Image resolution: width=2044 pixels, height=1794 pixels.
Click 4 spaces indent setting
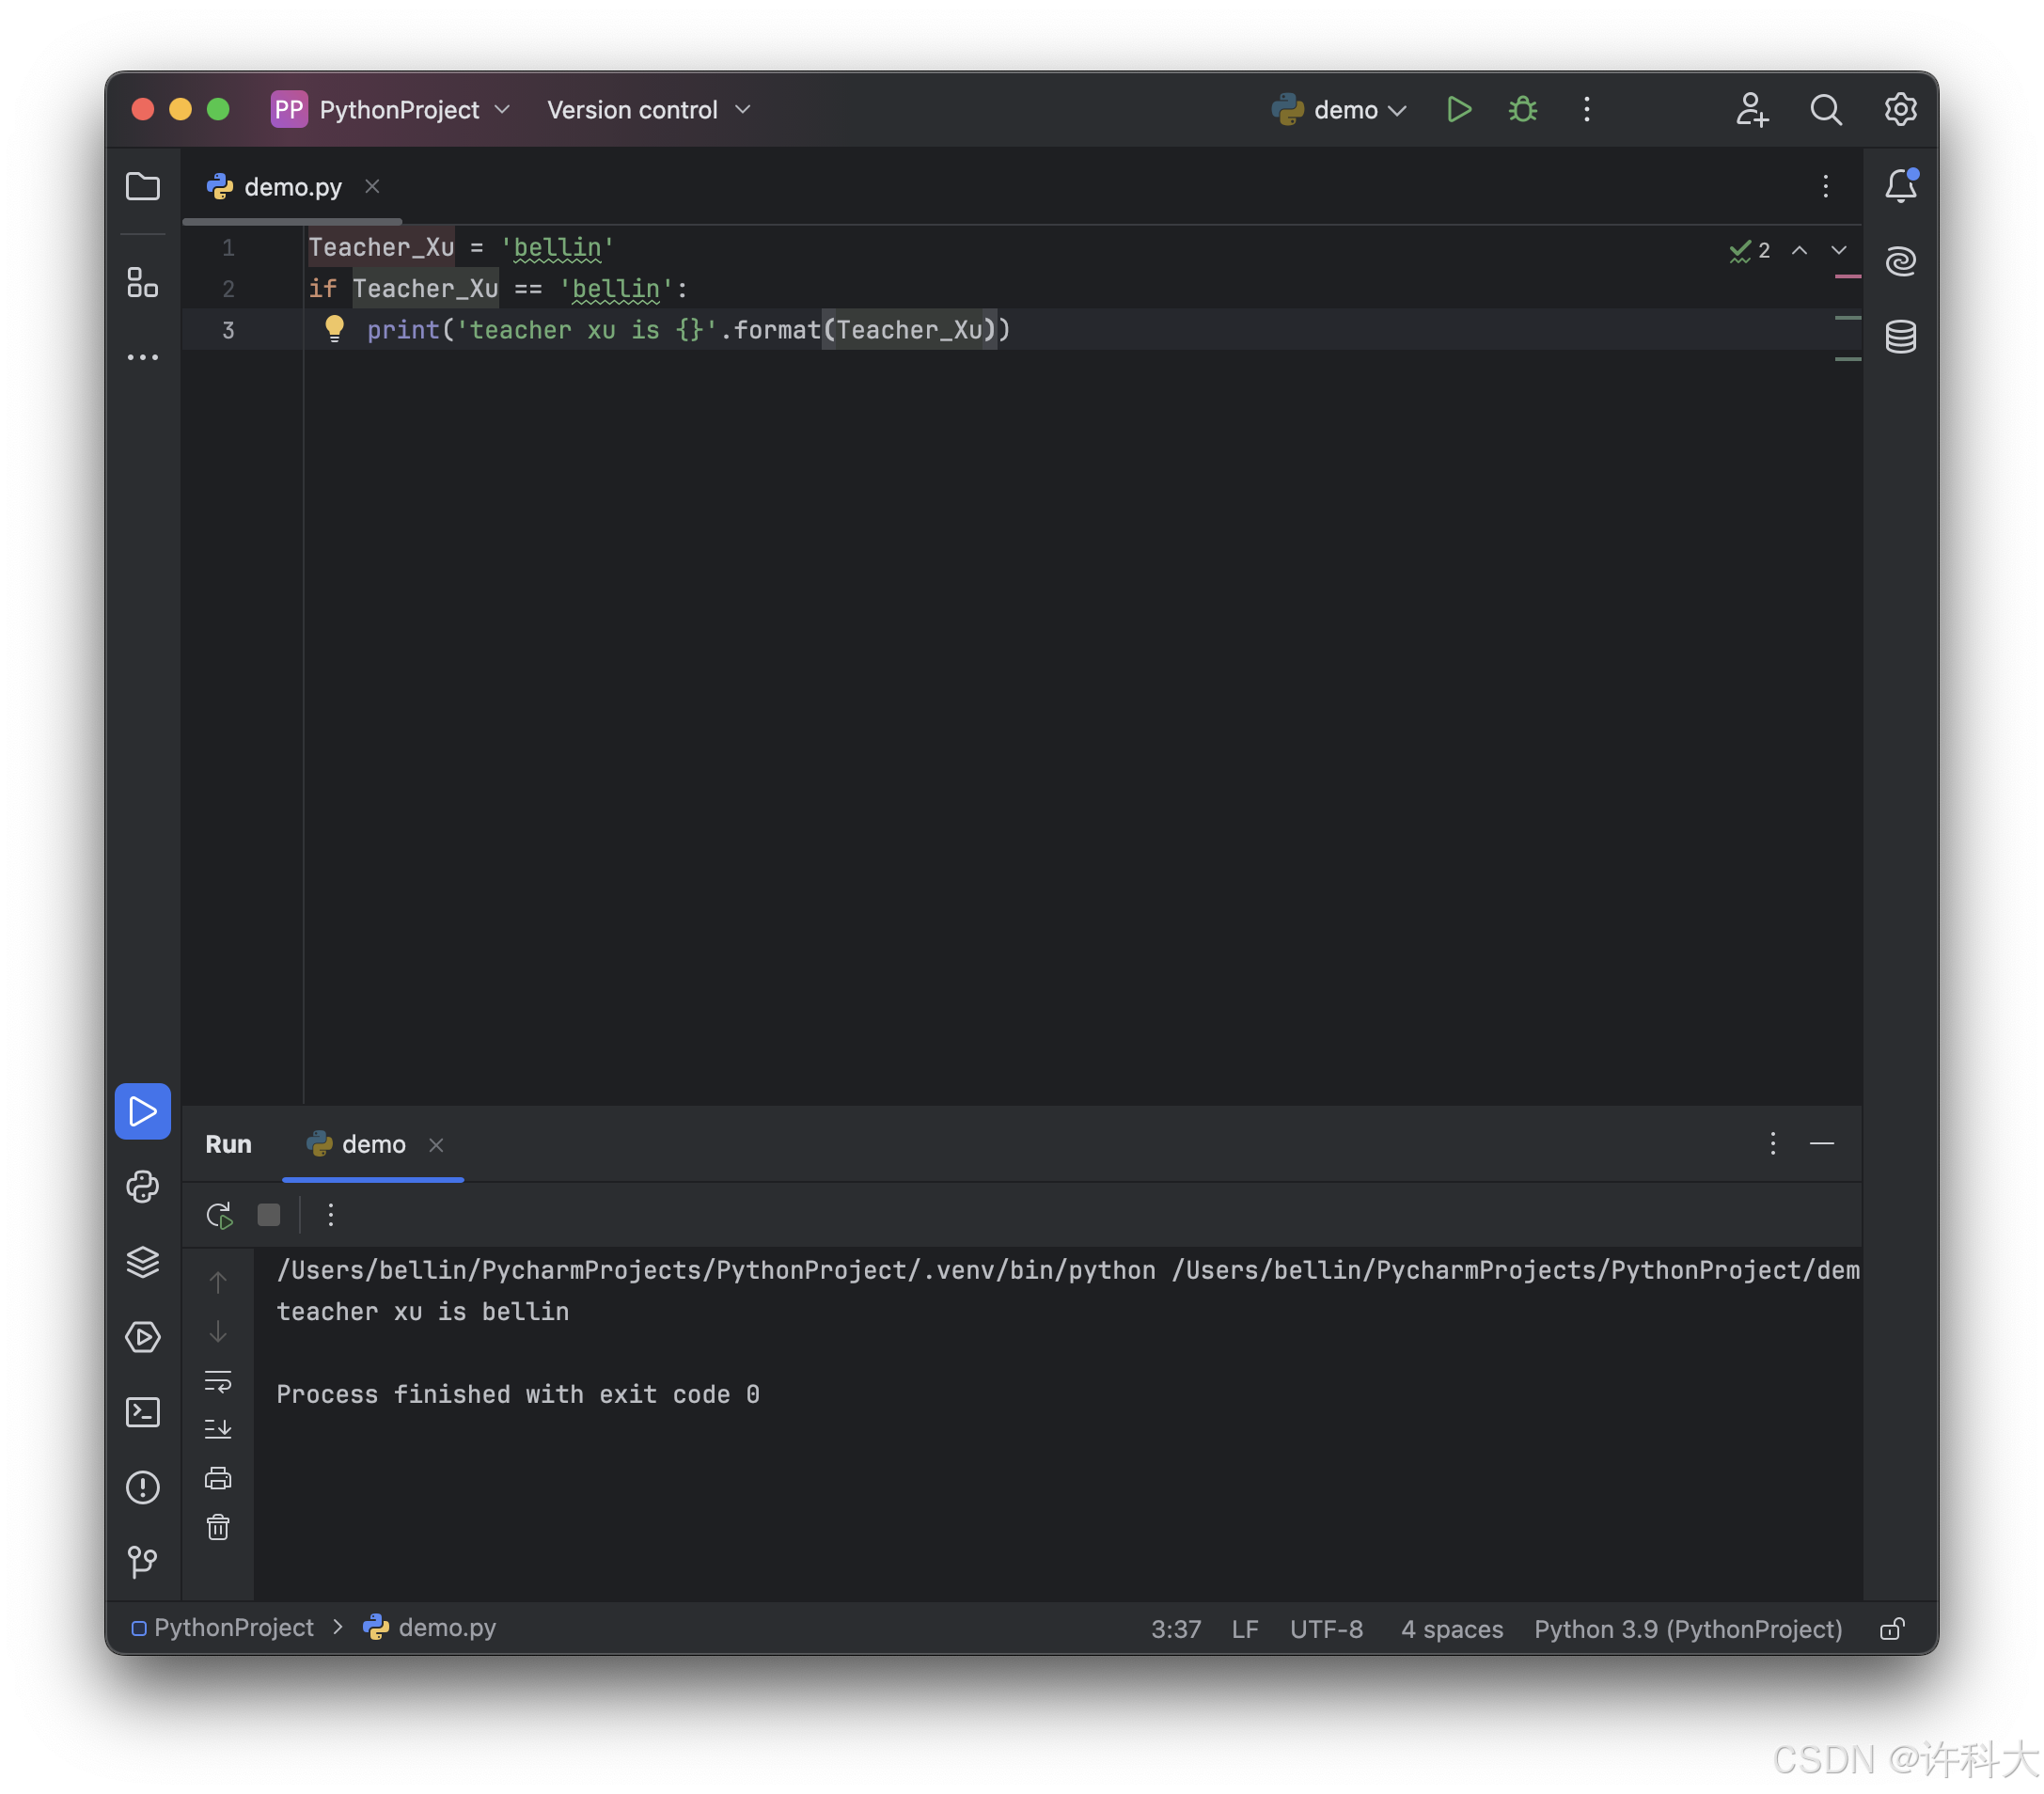(x=1451, y=1629)
